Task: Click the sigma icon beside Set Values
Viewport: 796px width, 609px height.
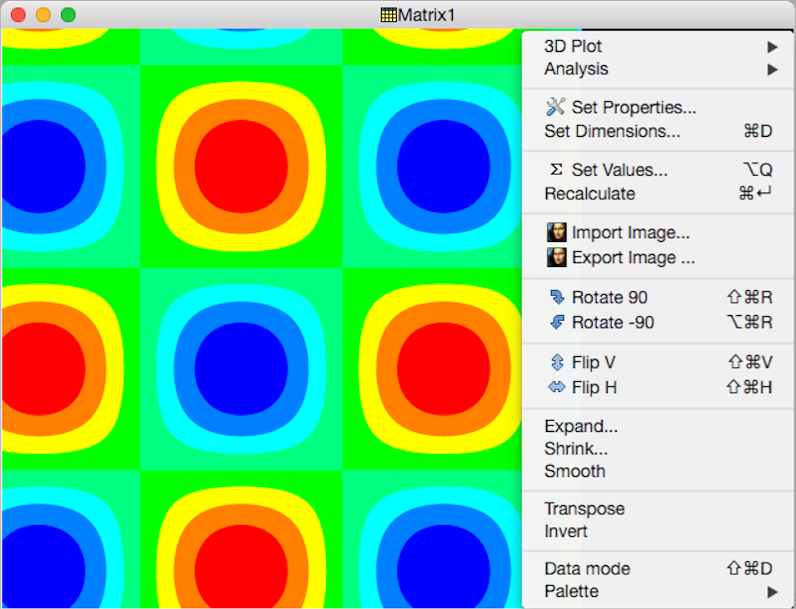Action: (556, 170)
